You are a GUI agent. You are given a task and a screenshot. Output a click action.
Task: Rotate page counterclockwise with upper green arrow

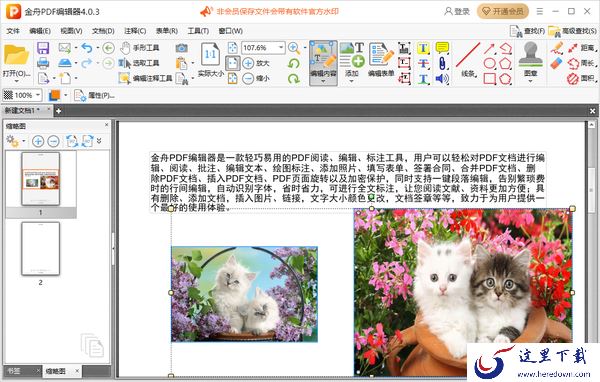click(x=294, y=64)
